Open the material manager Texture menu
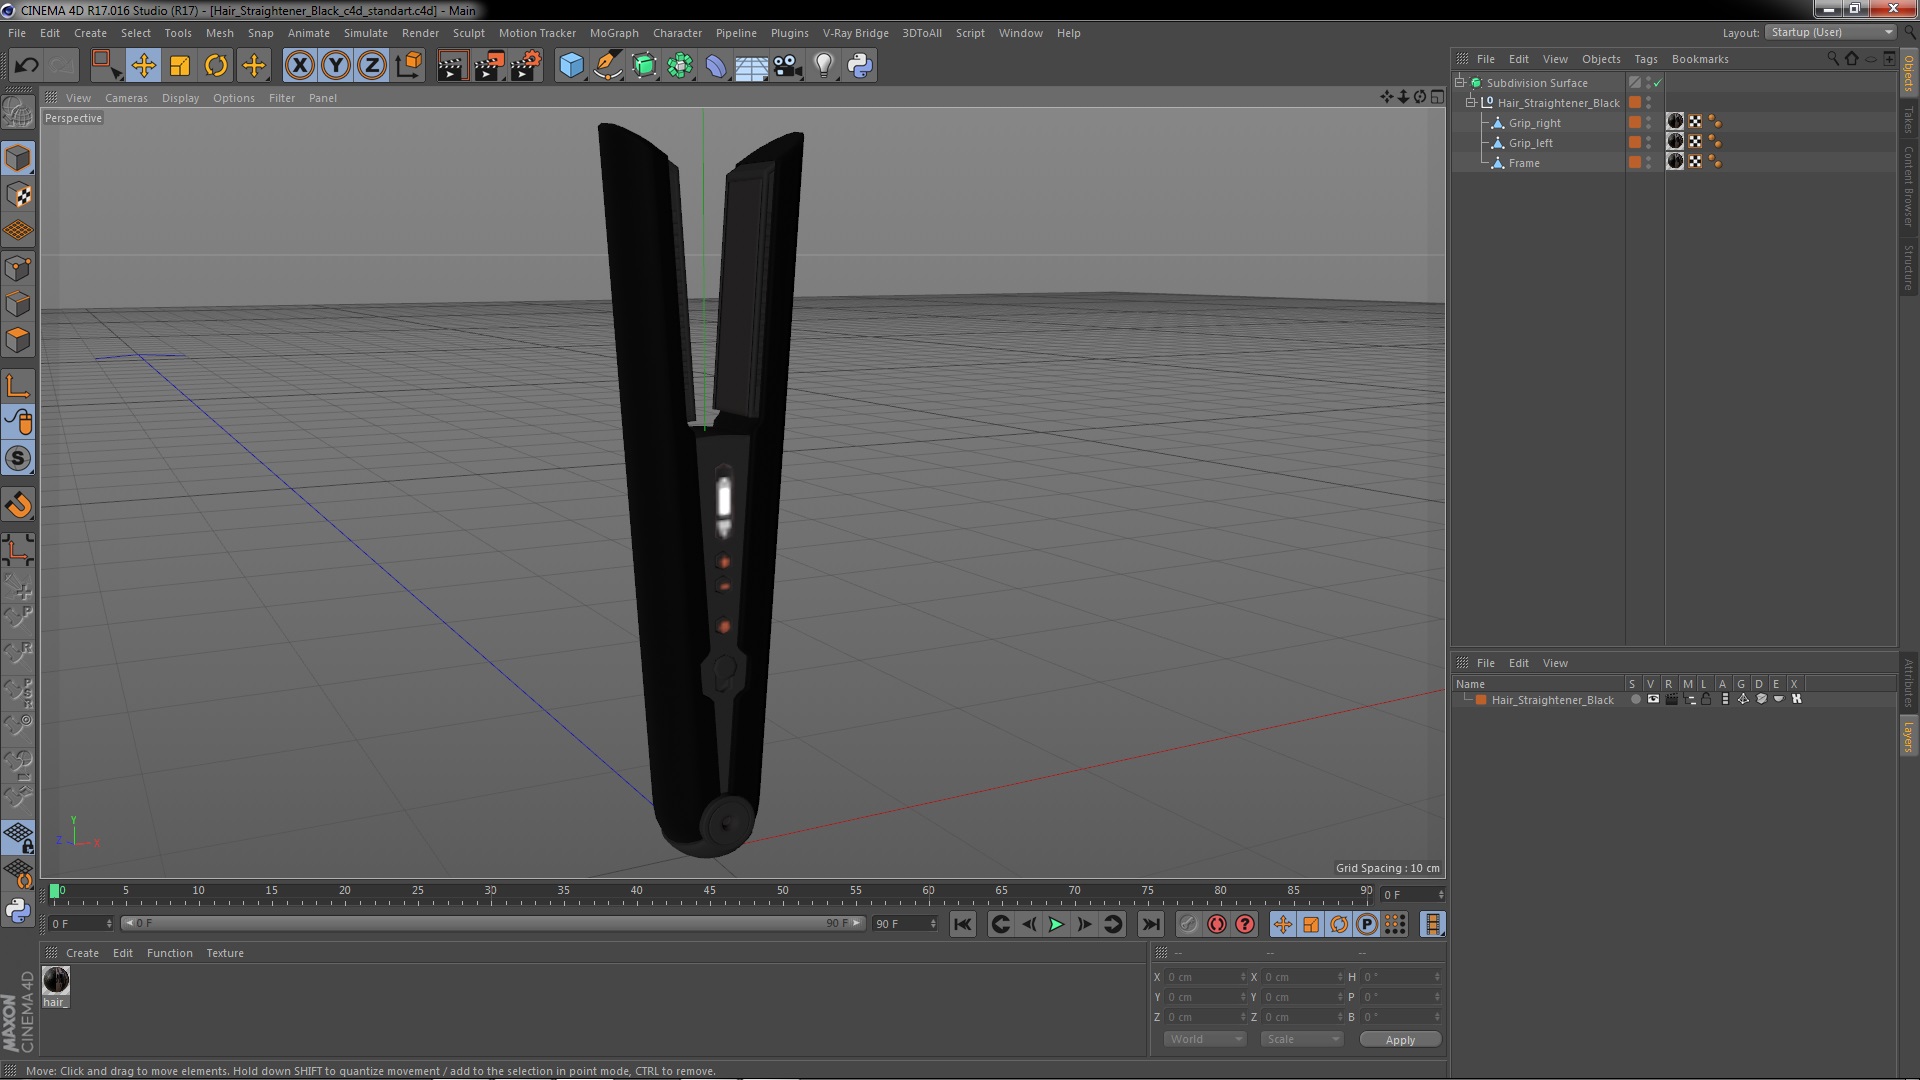 pos(225,953)
